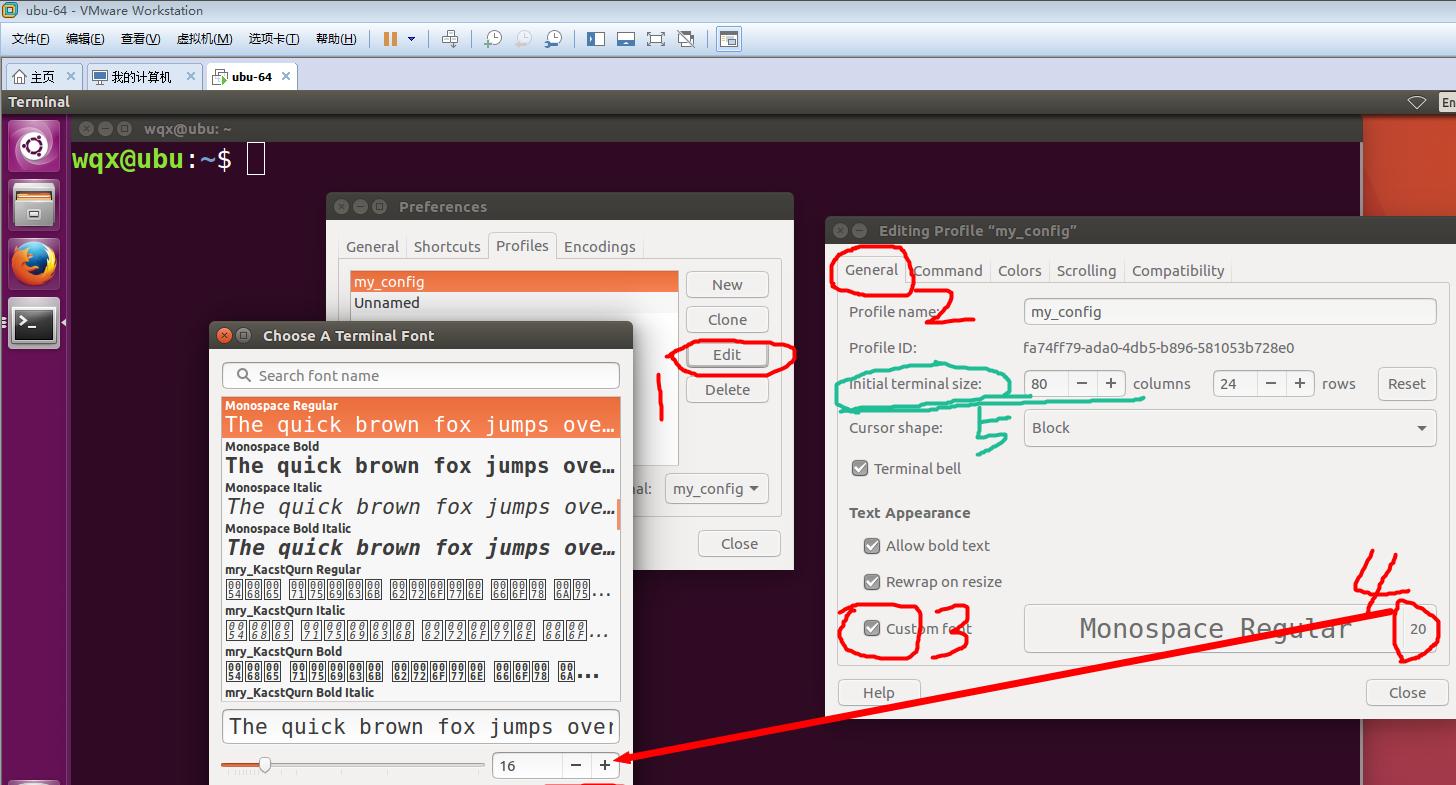The height and width of the screenshot is (785, 1456).
Task: Toggle the Terminal bell checkbox
Action: click(859, 468)
